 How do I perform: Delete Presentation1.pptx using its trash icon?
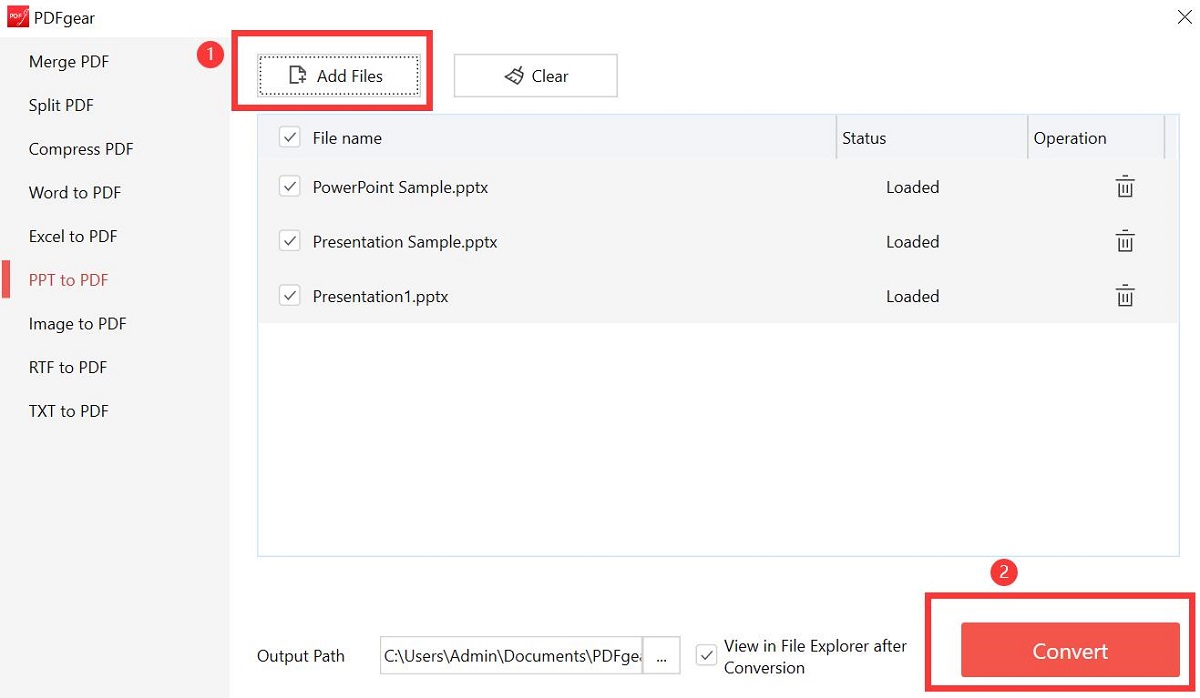coord(1125,296)
